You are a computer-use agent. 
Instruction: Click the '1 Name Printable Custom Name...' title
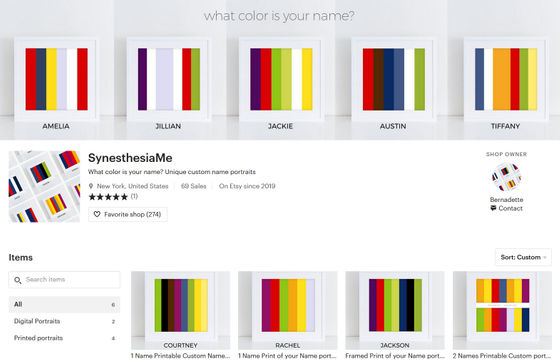(x=180, y=356)
